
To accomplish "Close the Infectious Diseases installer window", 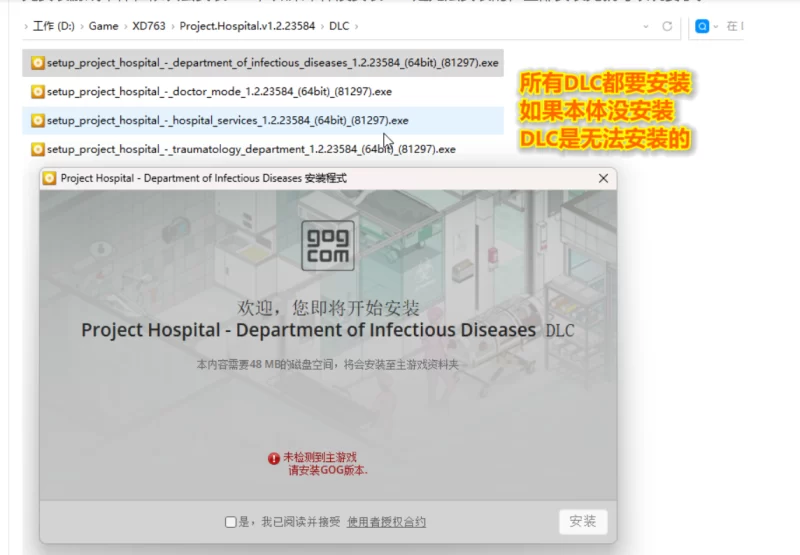I will pyautogui.click(x=604, y=178).
